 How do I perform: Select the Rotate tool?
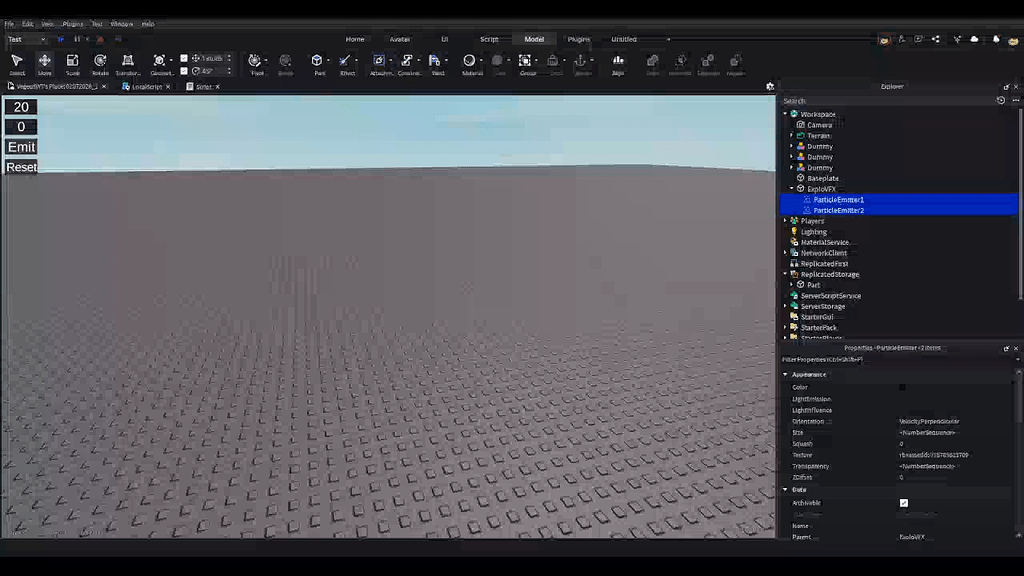pos(99,62)
